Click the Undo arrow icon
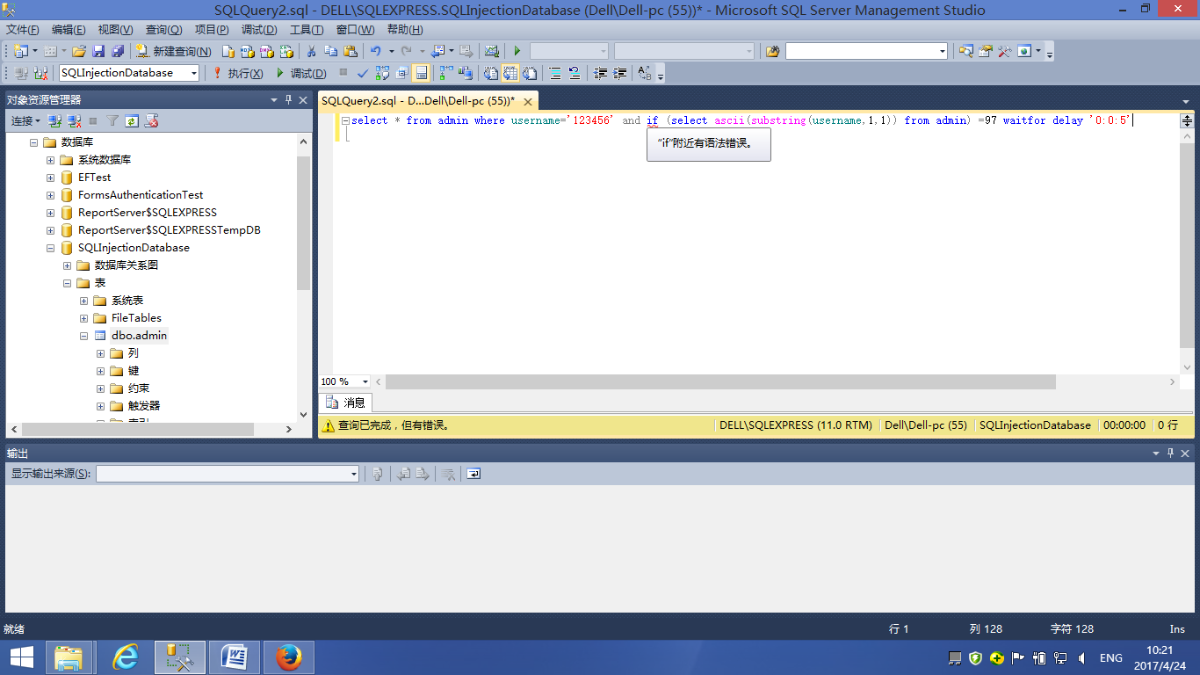Viewport: 1200px width, 675px height. pyautogui.click(x=375, y=50)
